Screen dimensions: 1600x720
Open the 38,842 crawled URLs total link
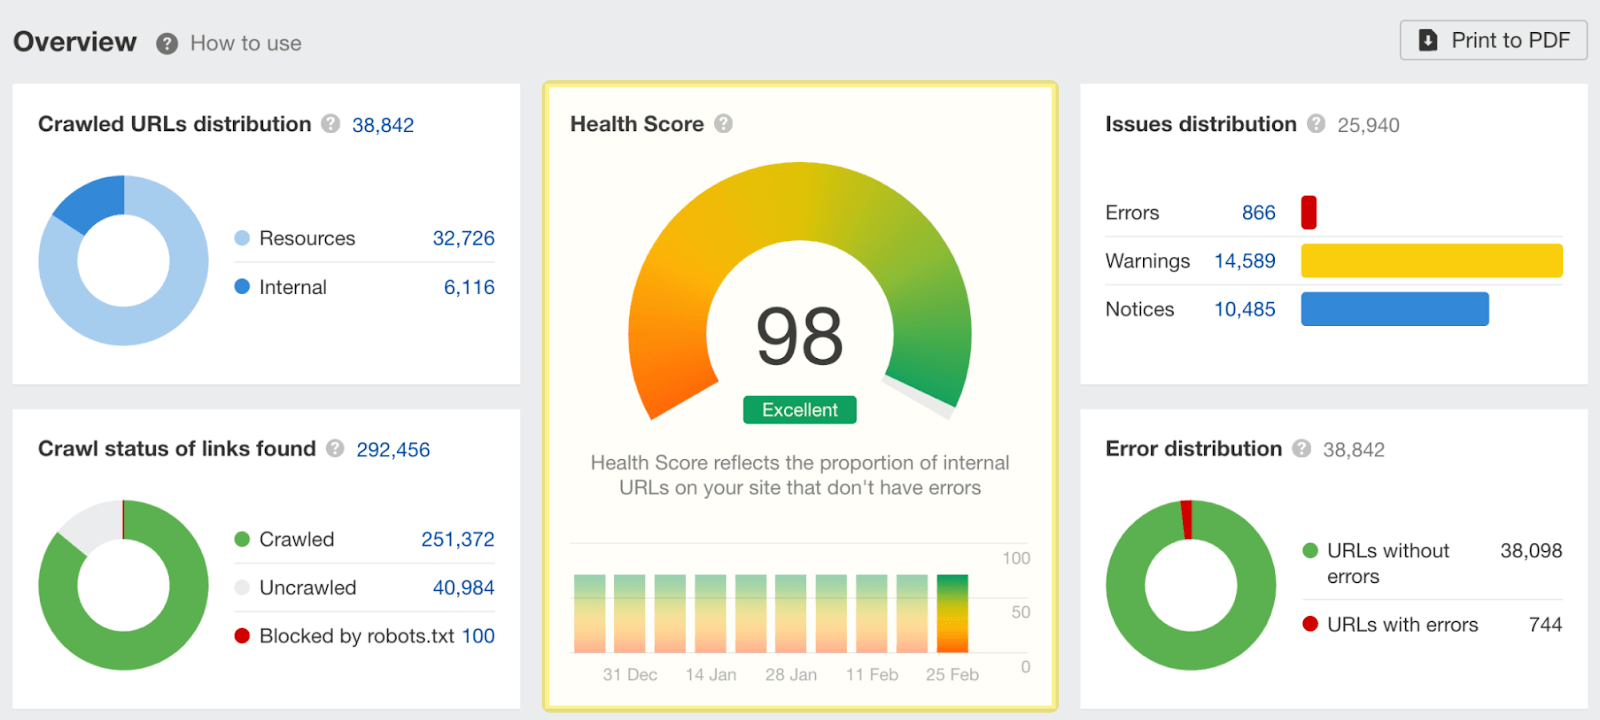coord(382,125)
